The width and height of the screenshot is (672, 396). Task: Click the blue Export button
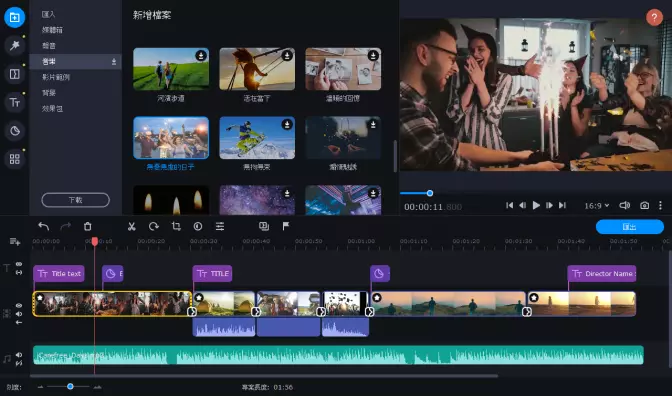(x=630, y=227)
